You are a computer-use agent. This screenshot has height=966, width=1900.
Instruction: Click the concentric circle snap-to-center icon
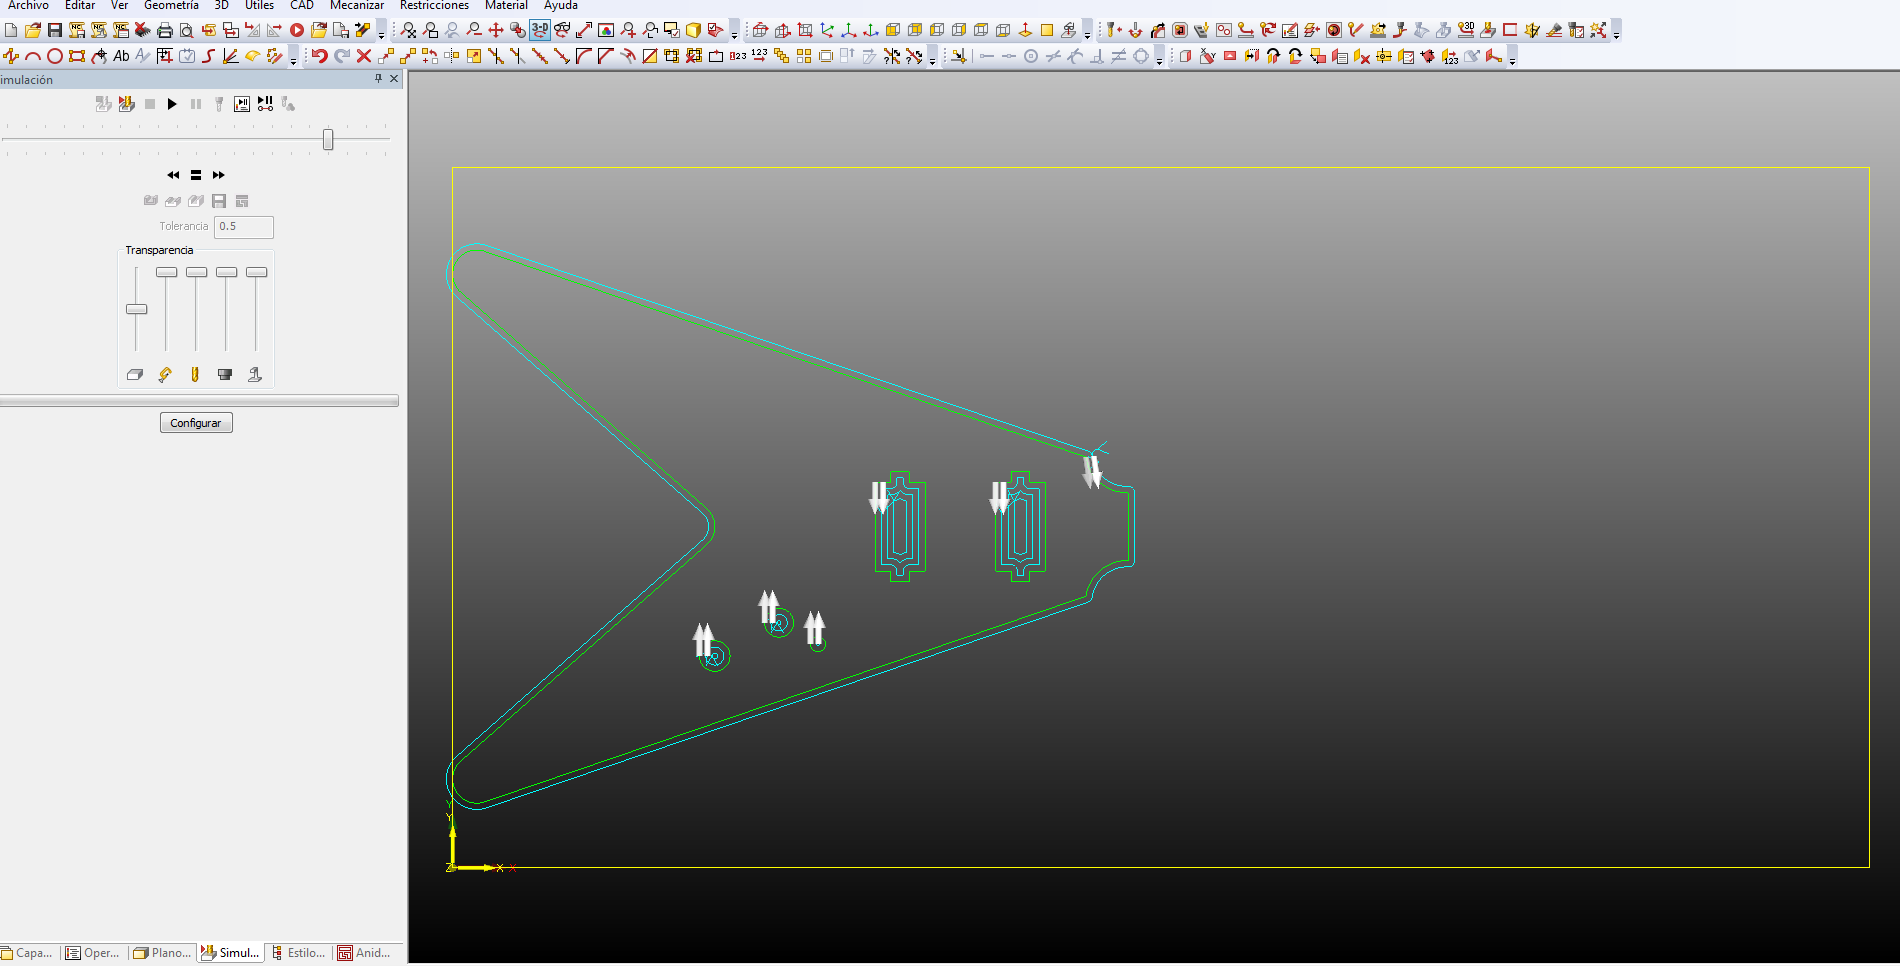click(x=1031, y=56)
